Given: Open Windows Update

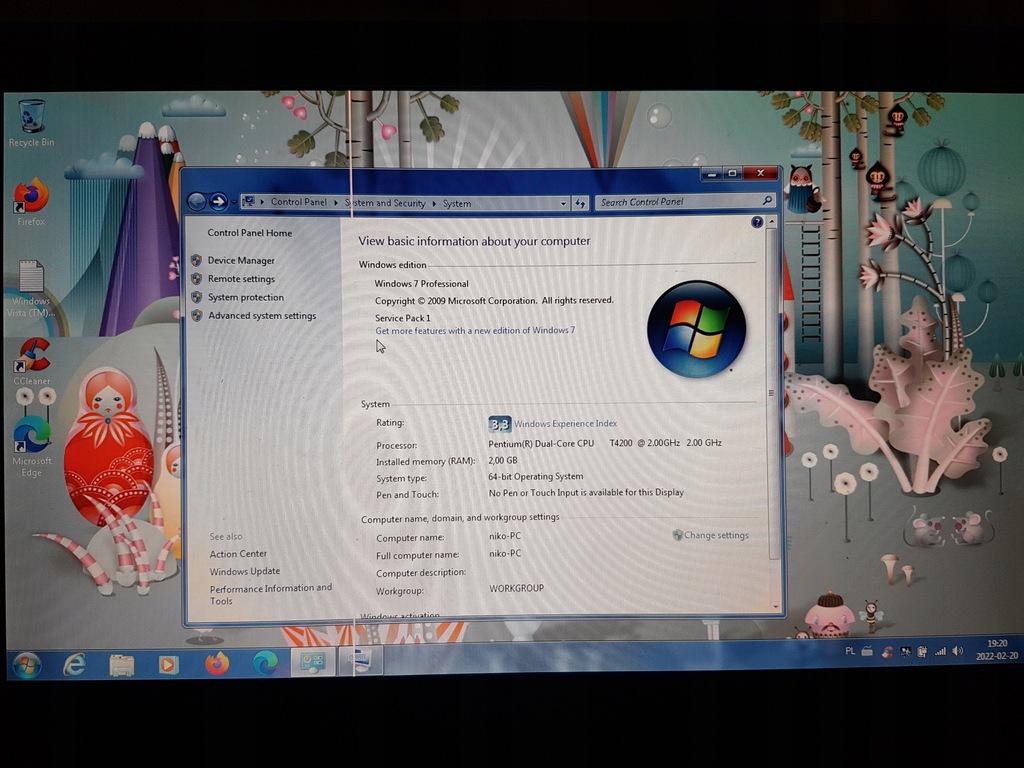Looking at the screenshot, I should 245,571.
